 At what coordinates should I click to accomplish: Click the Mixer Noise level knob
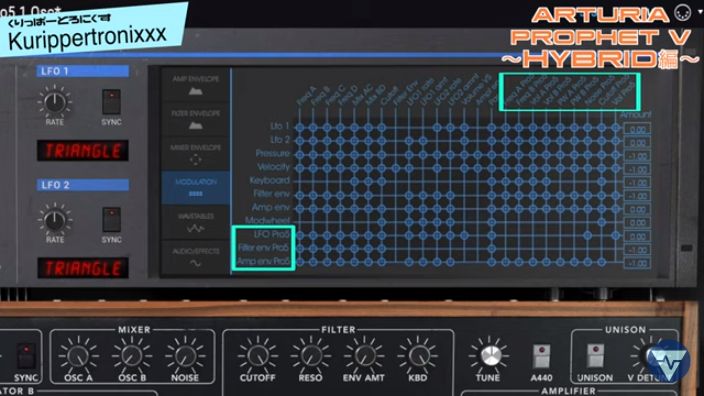(x=185, y=356)
